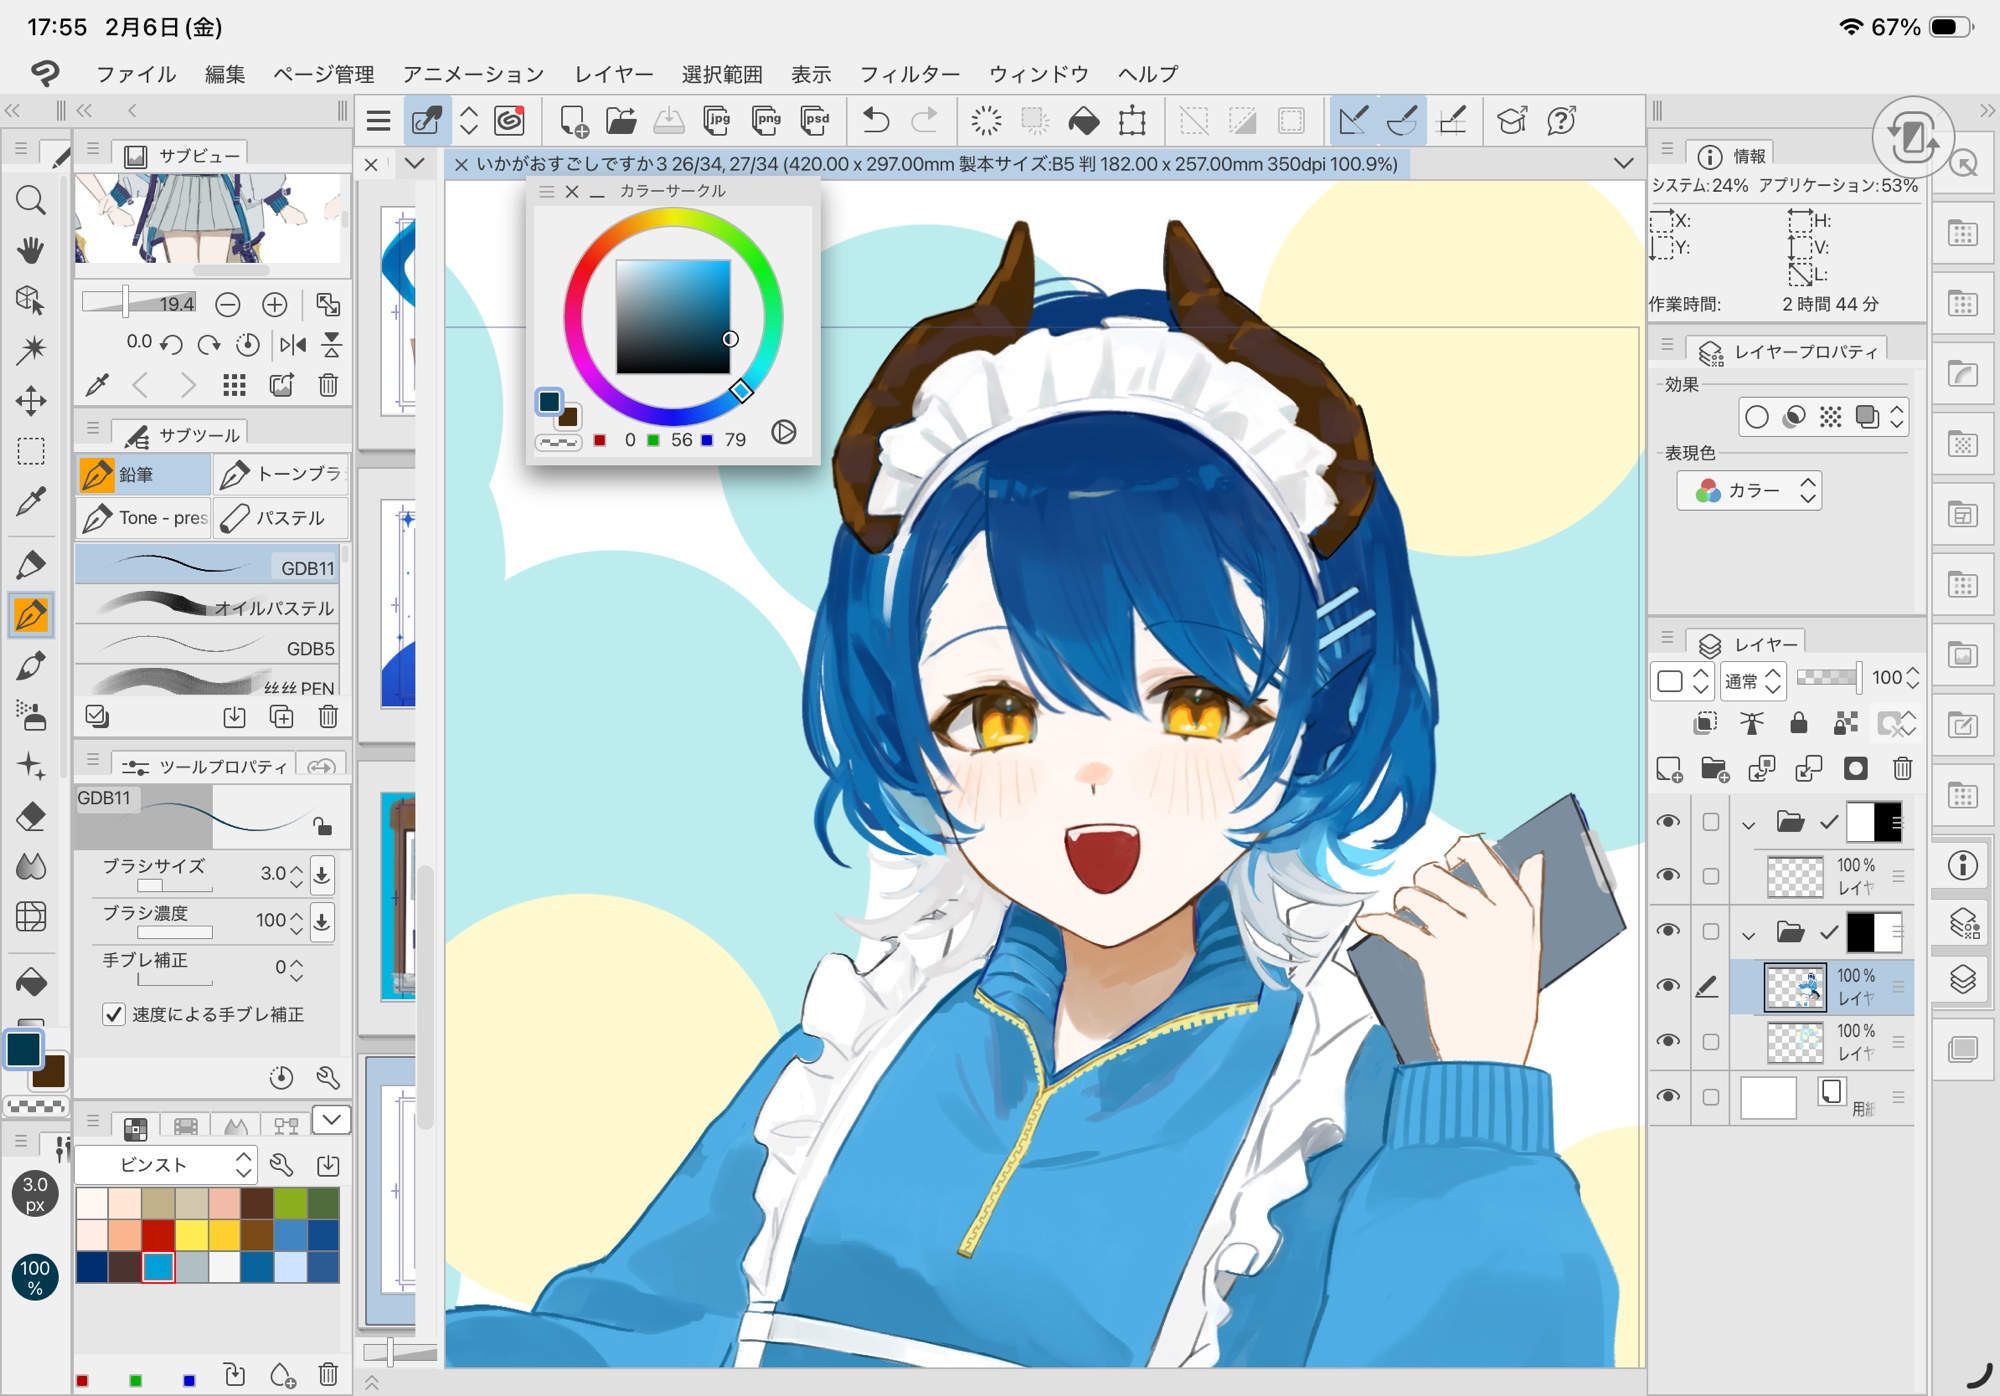The height and width of the screenshot is (1396, 2000).
Task: Toggle visibility of top layer folder
Action: click(x=1667, y=822)
